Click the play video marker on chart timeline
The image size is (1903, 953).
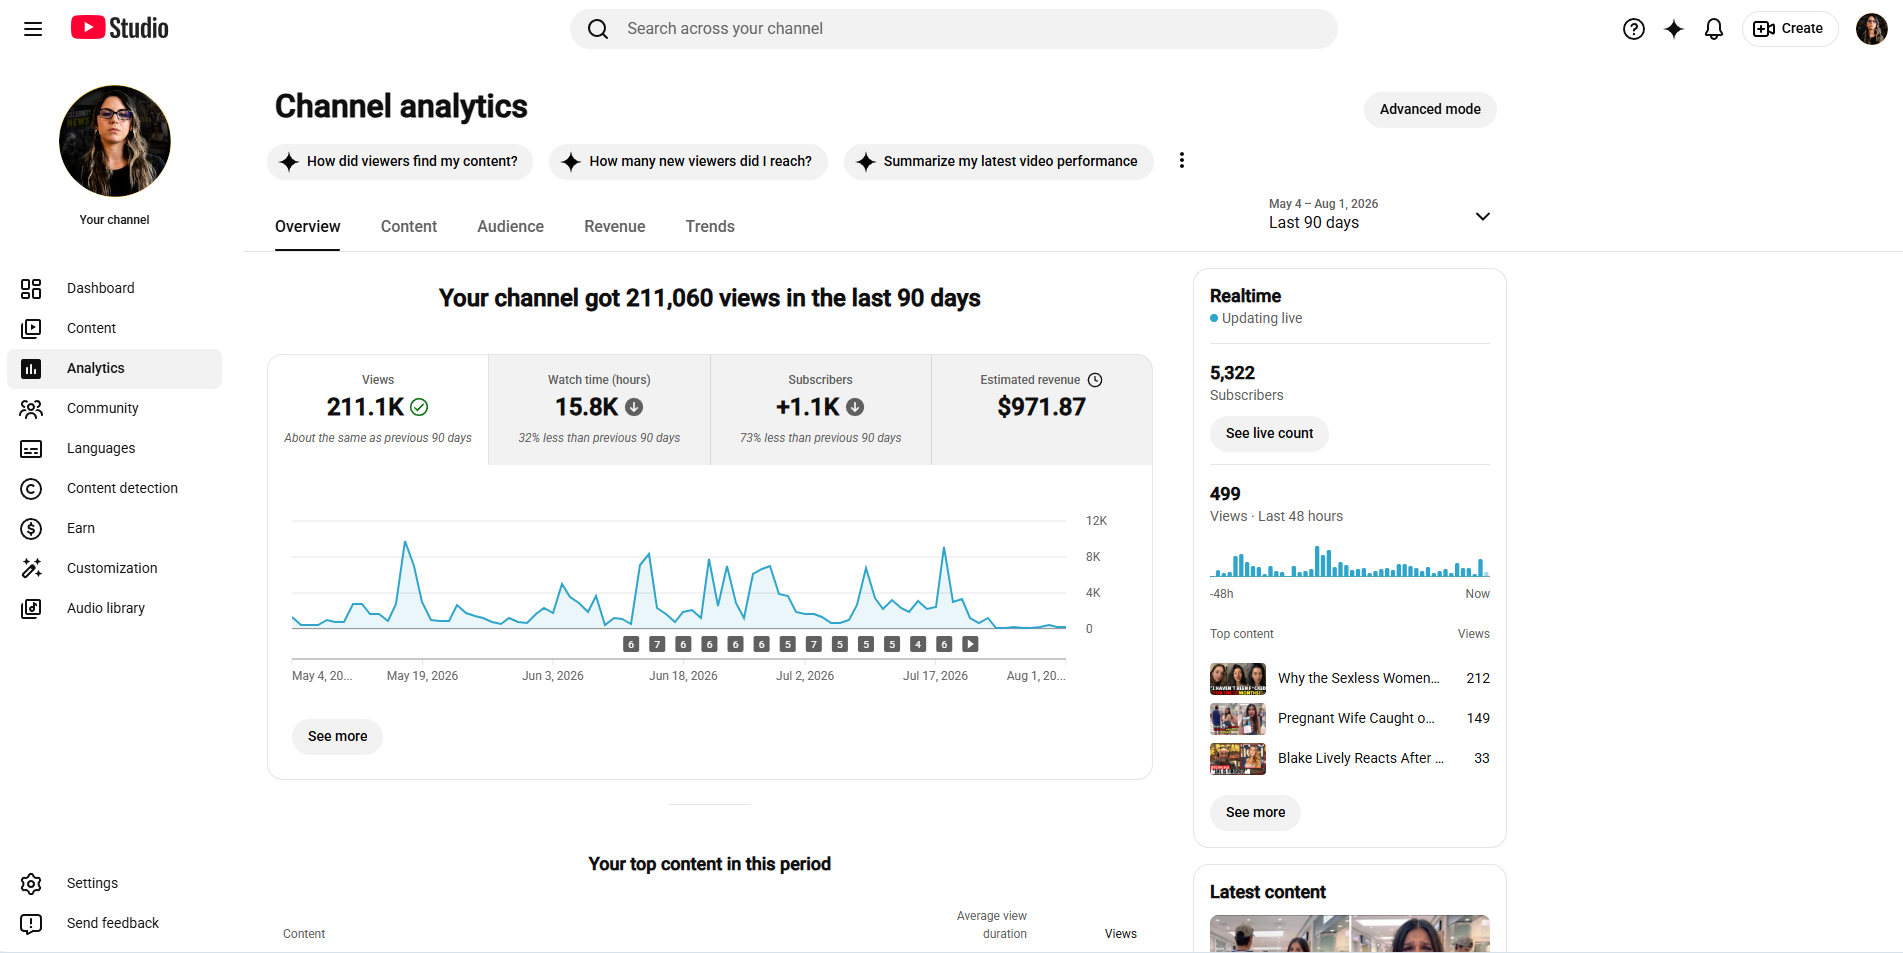970,644
